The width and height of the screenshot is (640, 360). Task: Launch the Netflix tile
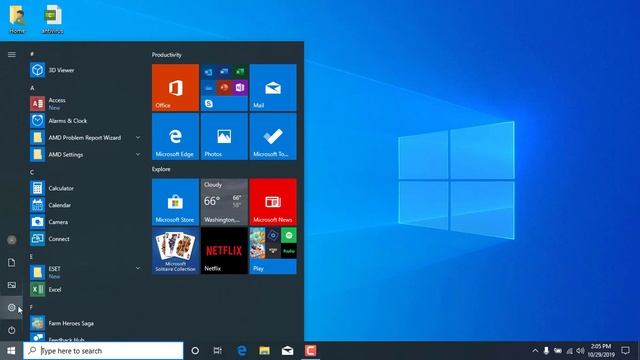224,251
